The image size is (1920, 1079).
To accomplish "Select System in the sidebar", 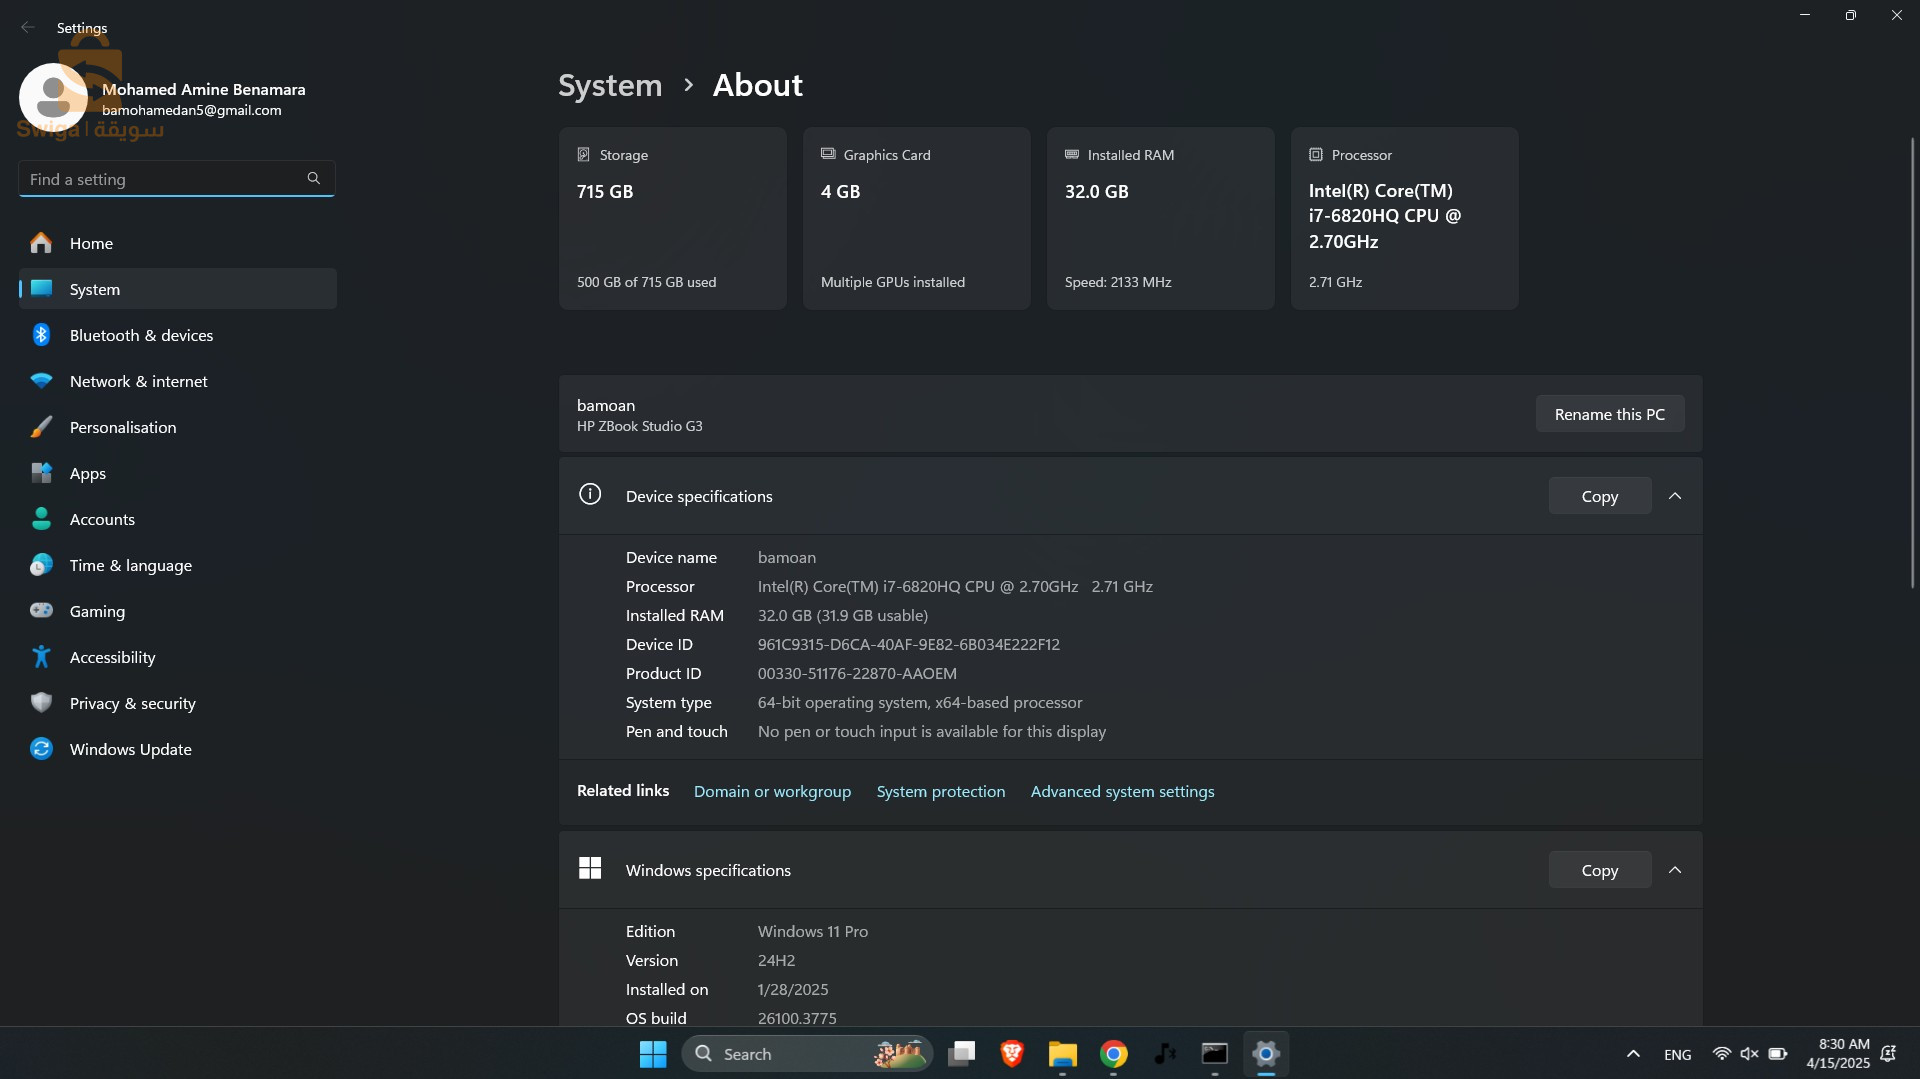I will point(178,289).
